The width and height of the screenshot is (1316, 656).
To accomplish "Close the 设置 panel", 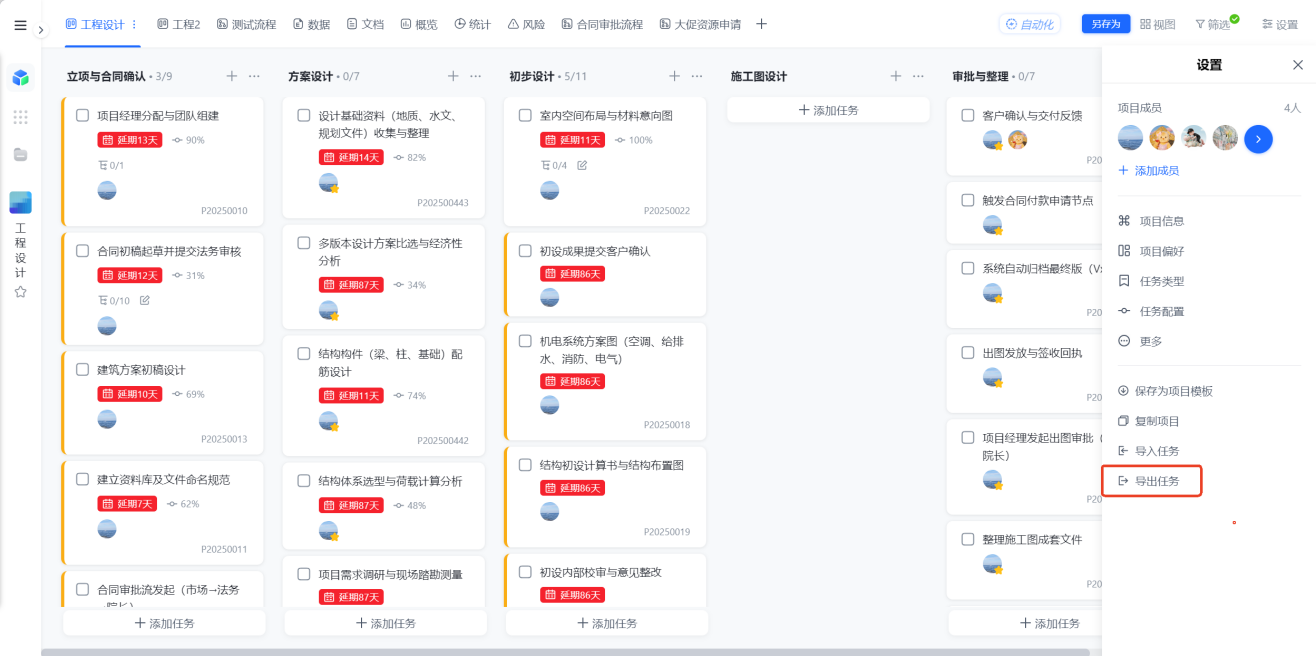I will 1298,65.
